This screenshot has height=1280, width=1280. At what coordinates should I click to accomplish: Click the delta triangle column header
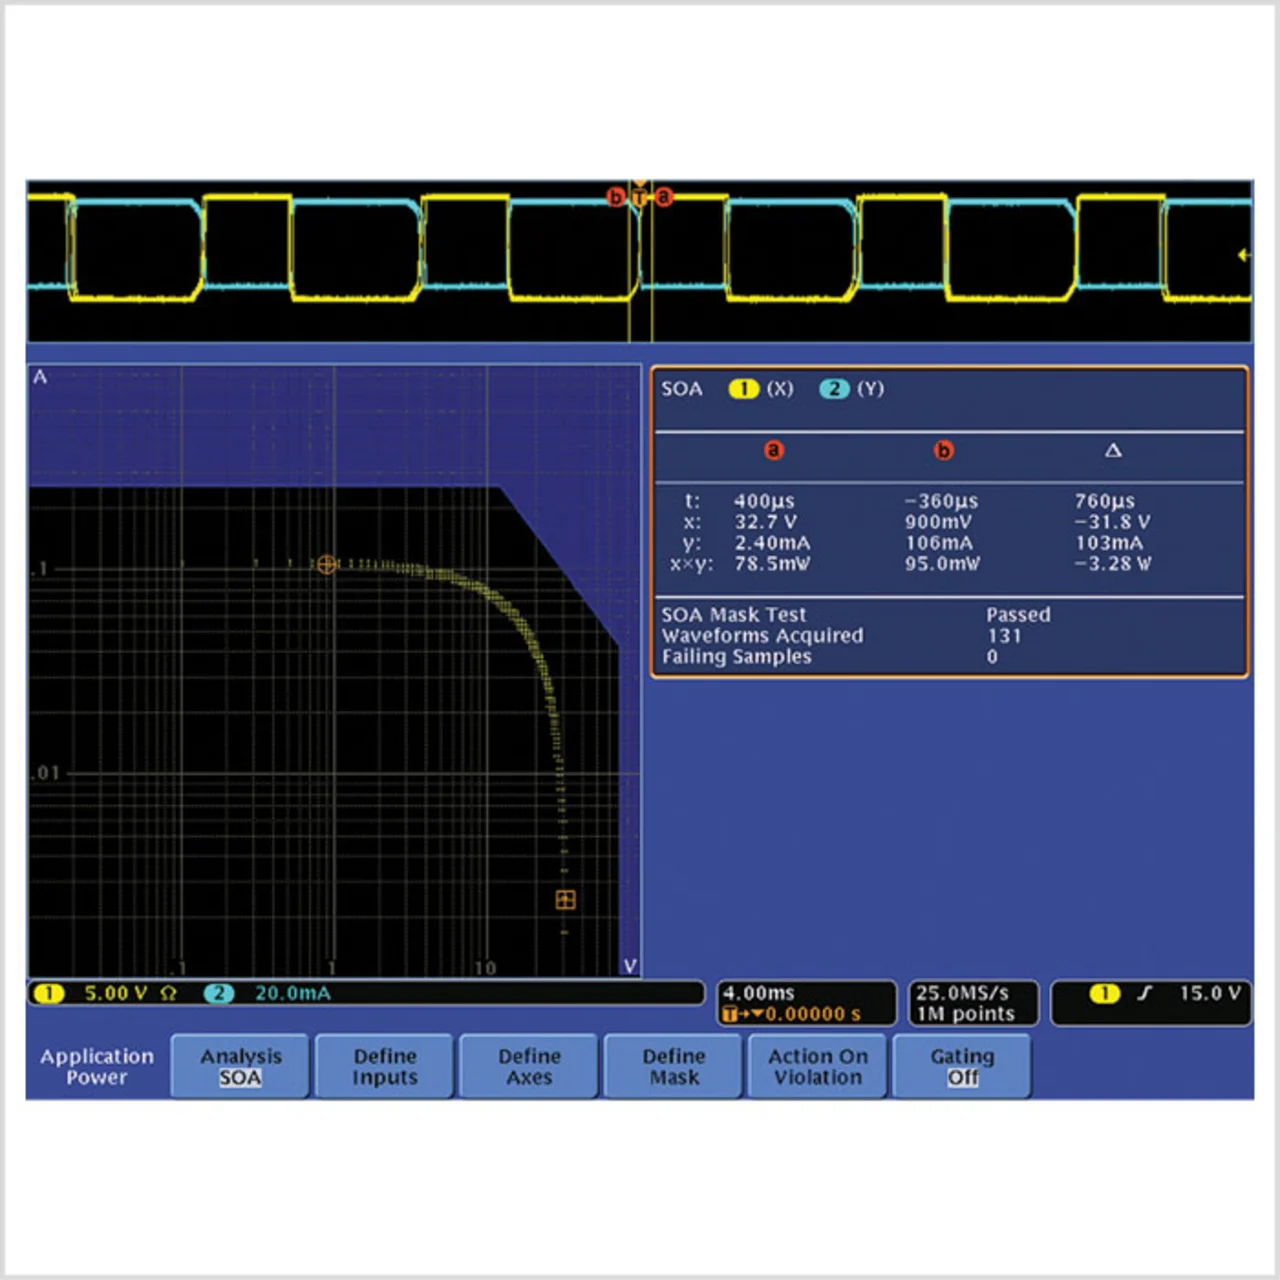coord(1113,451)
